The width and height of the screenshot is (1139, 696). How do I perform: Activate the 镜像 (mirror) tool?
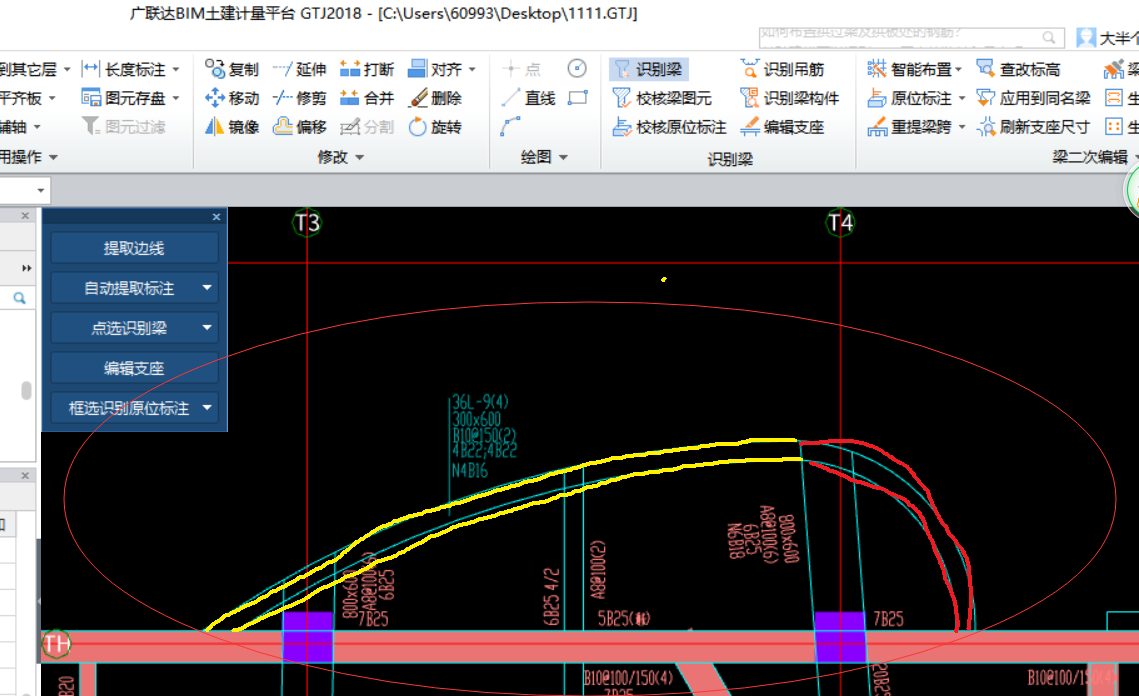point(232,127)
